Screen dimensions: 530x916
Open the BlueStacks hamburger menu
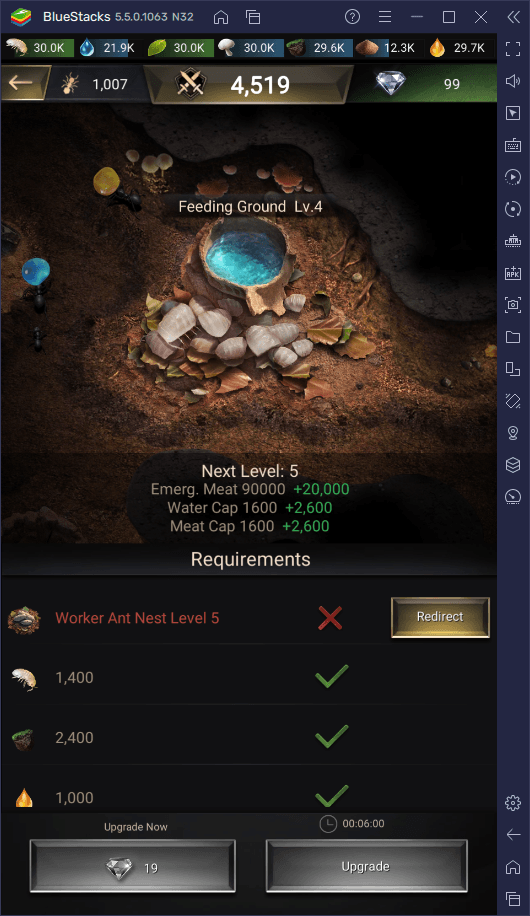click(x=385, y=17)
